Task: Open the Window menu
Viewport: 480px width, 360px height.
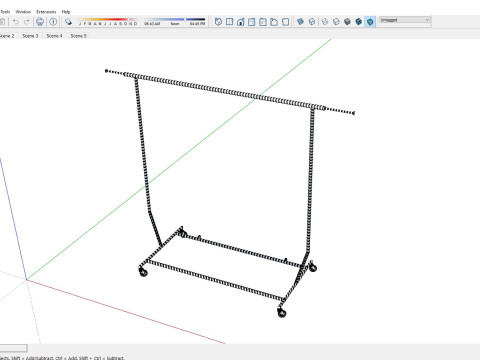Action: 23,12
